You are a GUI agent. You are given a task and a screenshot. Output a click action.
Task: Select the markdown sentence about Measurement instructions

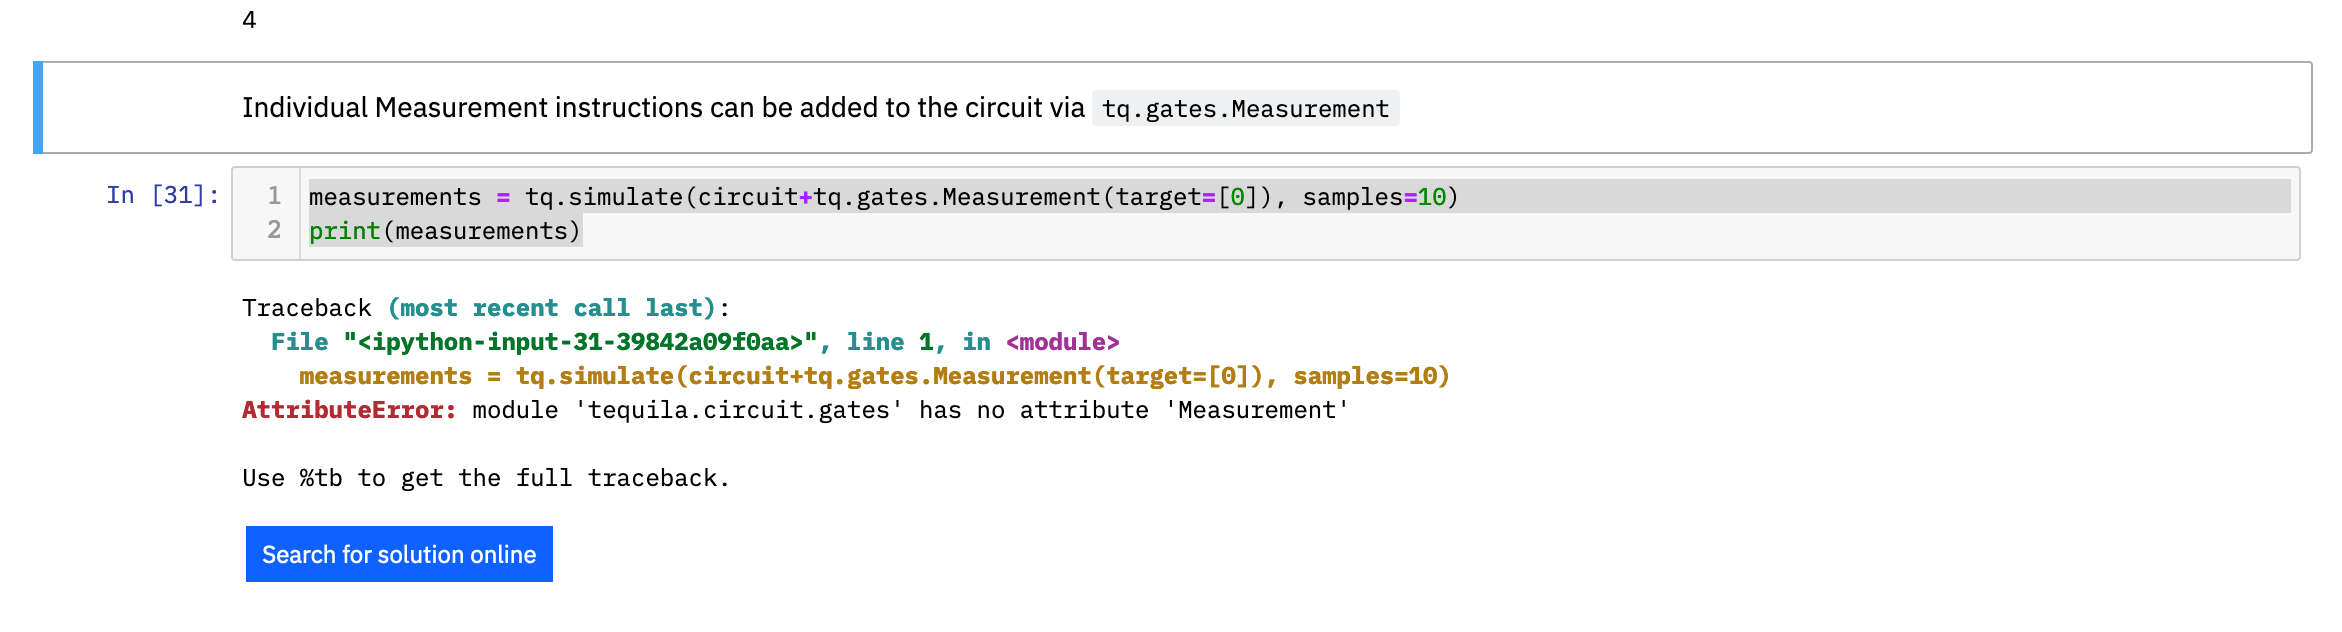click(x=660, y=108)
